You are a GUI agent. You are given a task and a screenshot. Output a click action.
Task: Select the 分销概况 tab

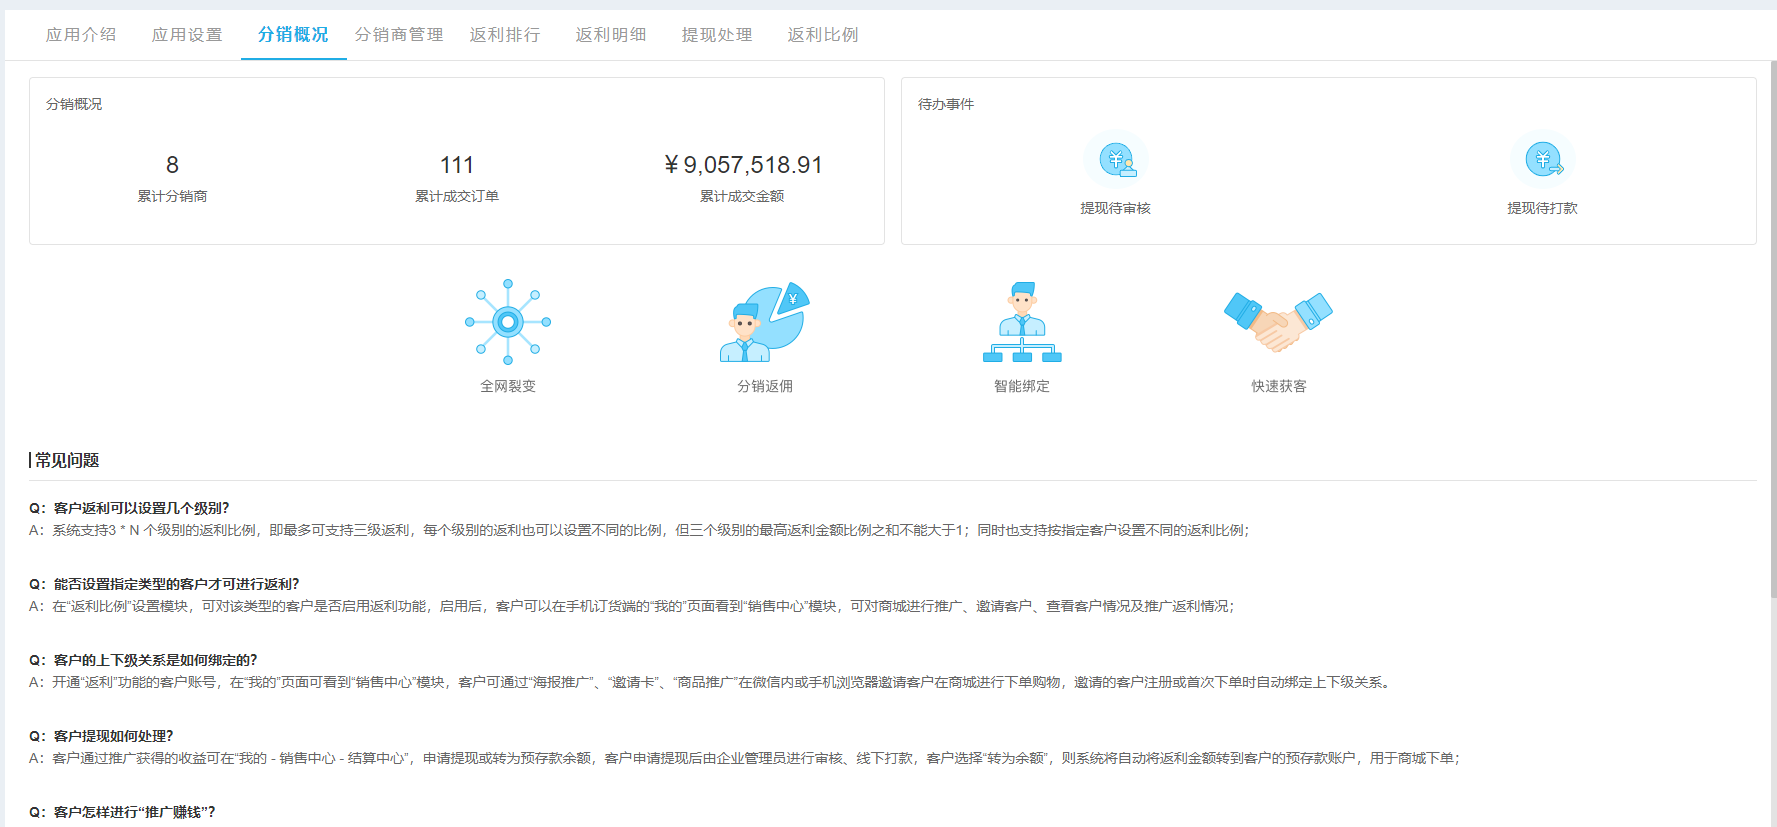[x=293, y=35]
